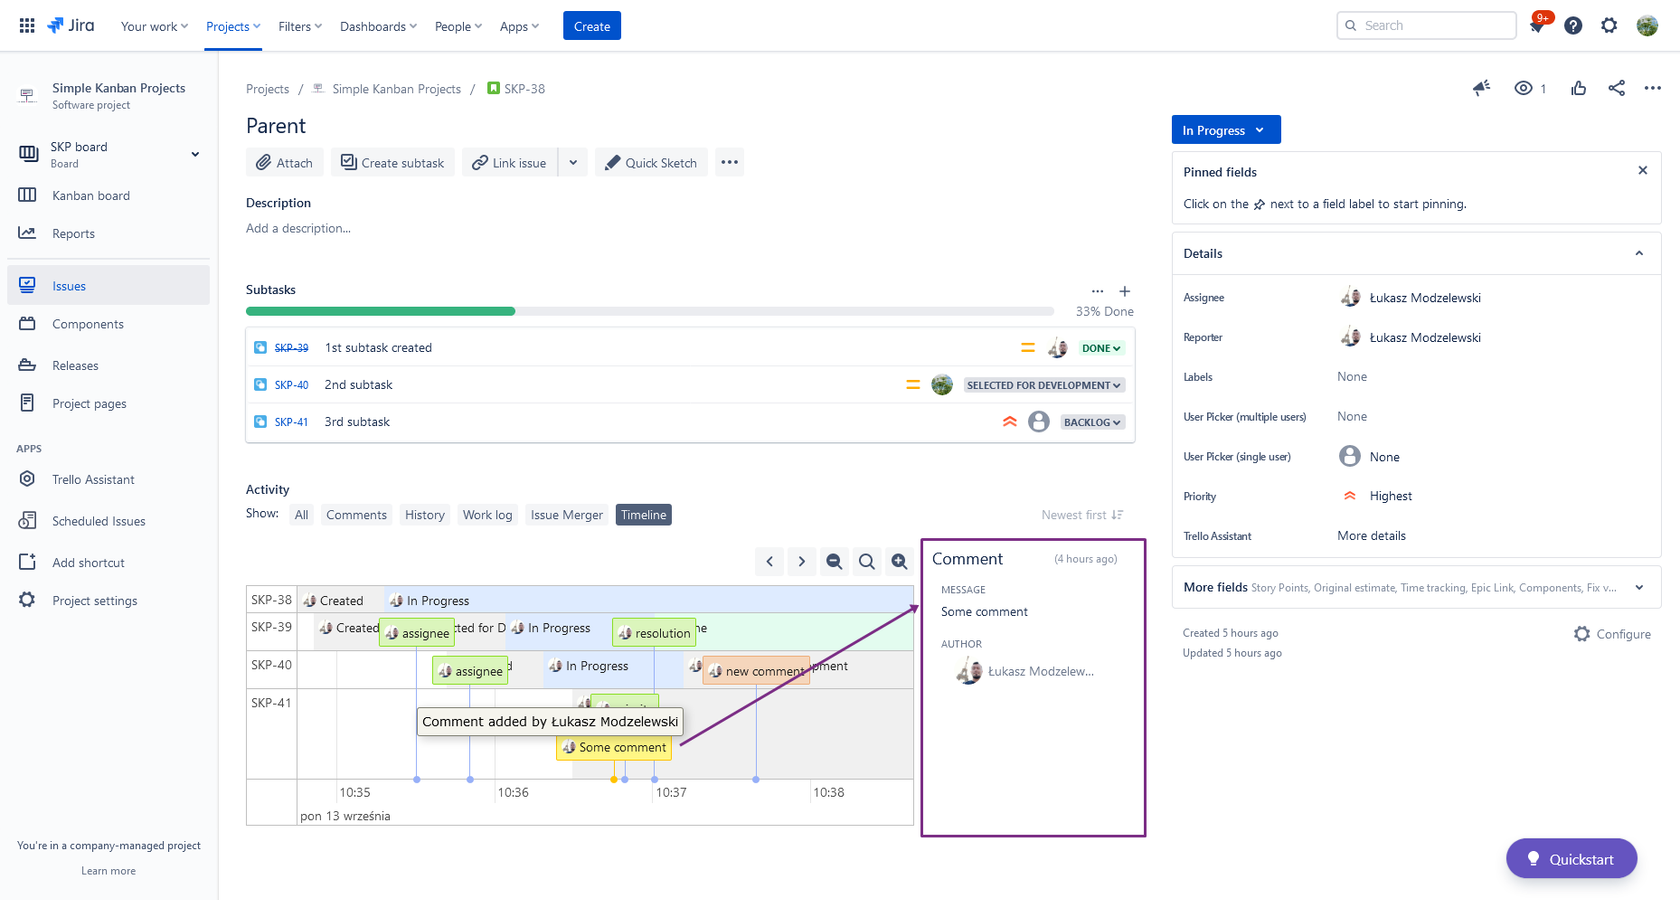Open the issue actions three-dot menu

pyautogui.click(x=1652, y=88)
